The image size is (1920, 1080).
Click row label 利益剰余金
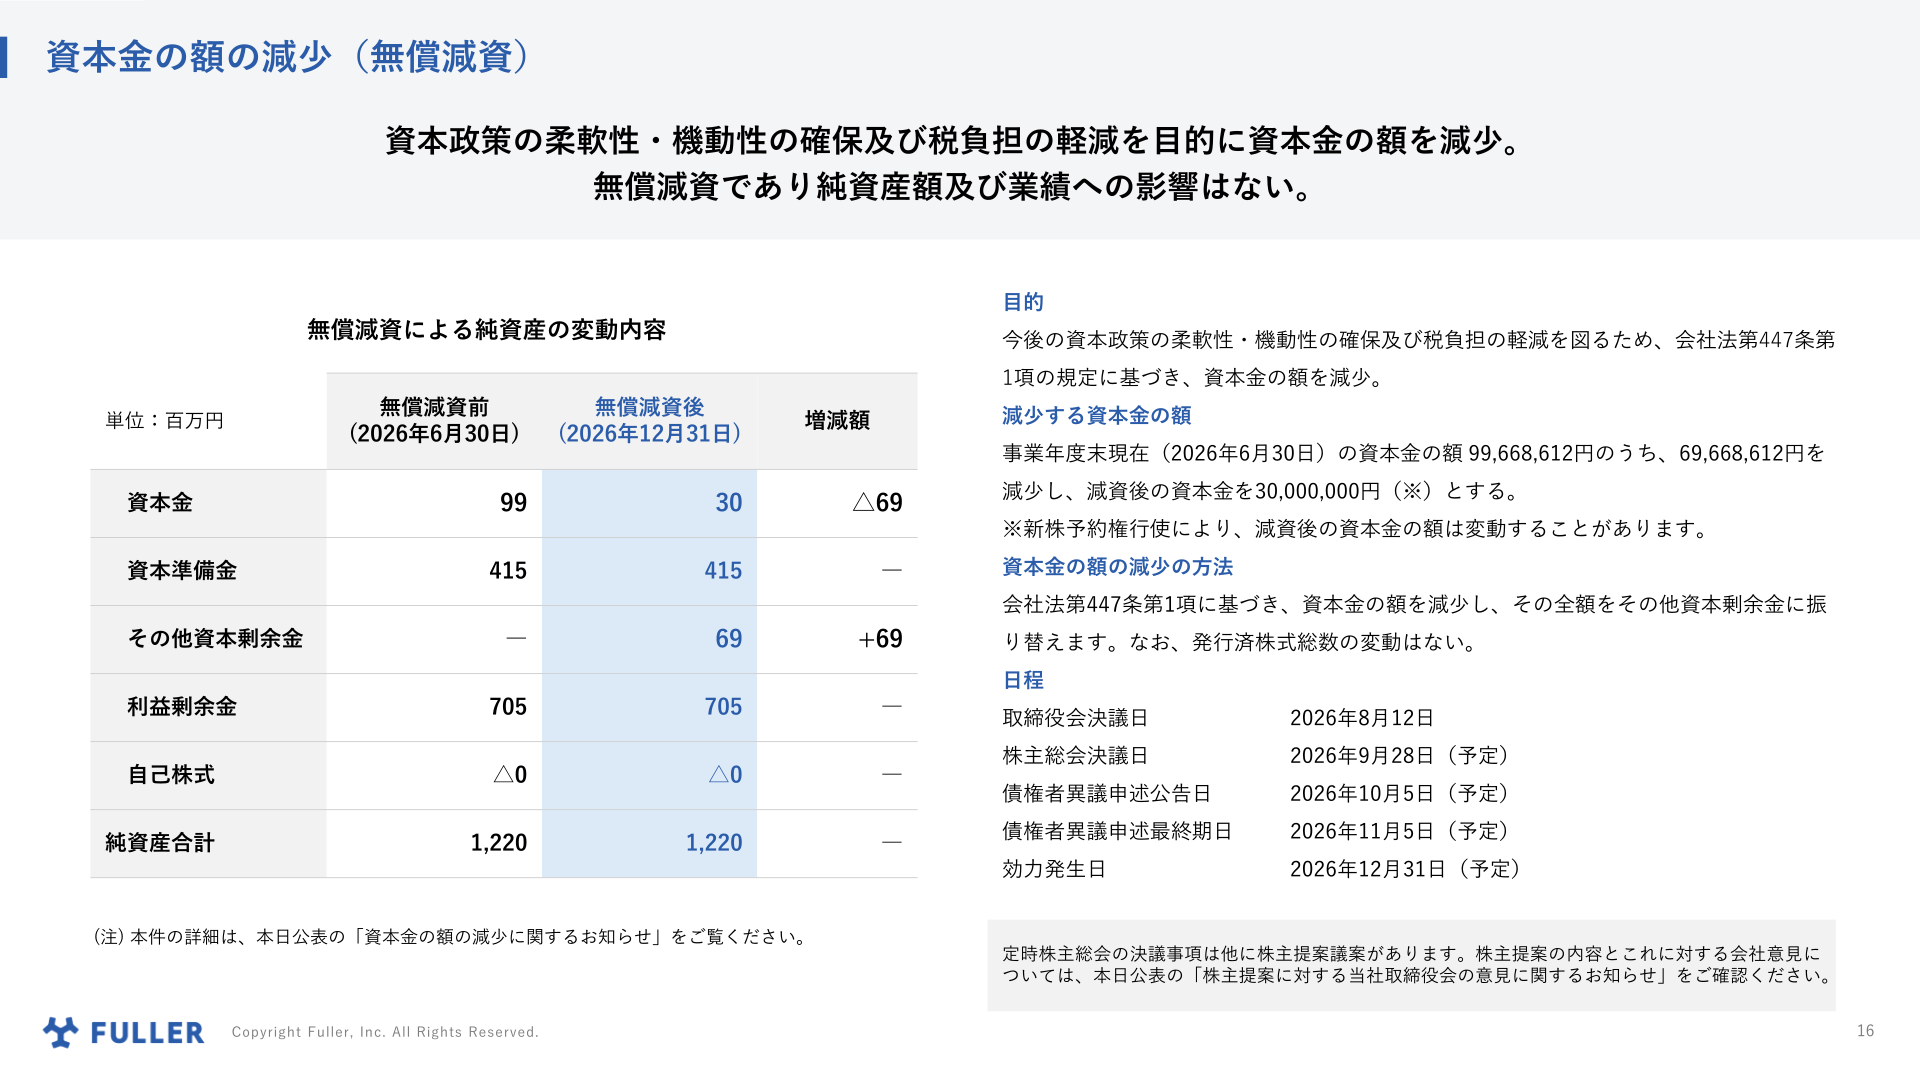[182, 707]
